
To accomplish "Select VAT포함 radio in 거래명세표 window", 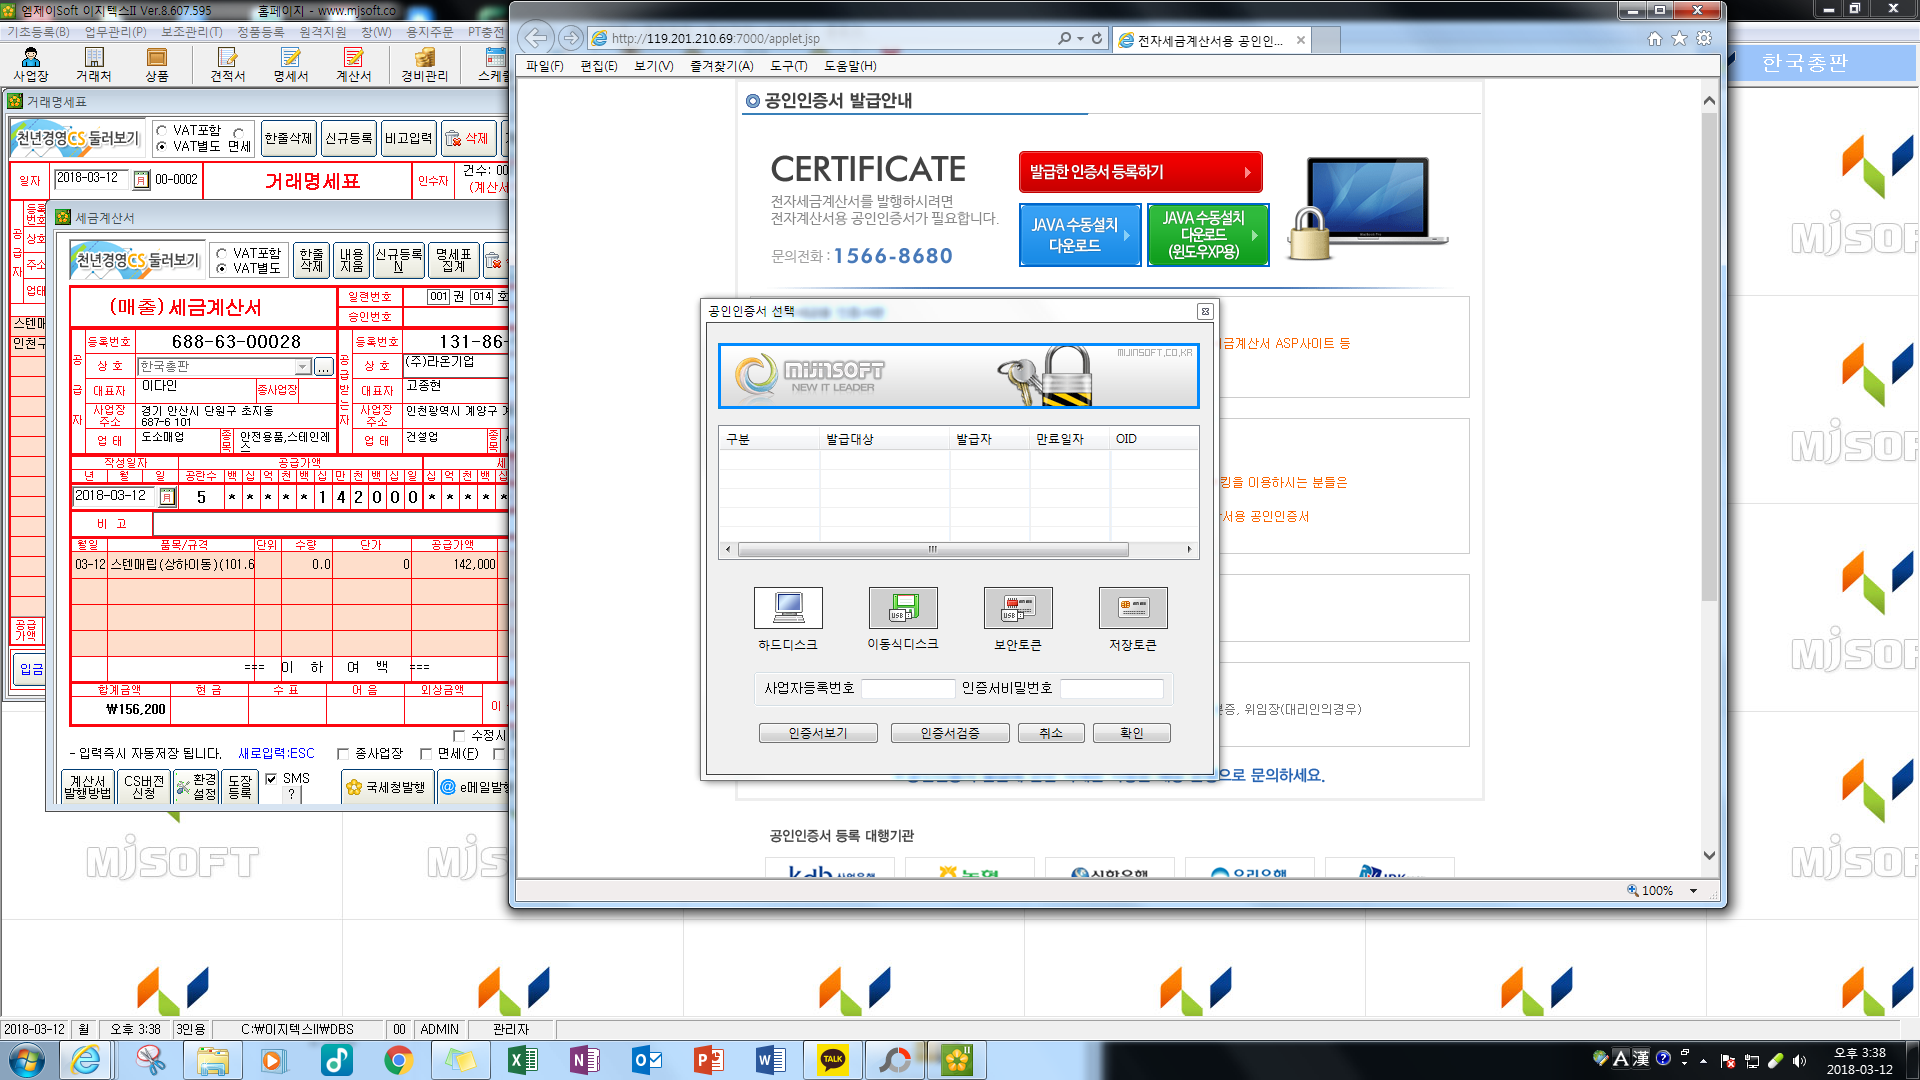I will click(161, 131).
